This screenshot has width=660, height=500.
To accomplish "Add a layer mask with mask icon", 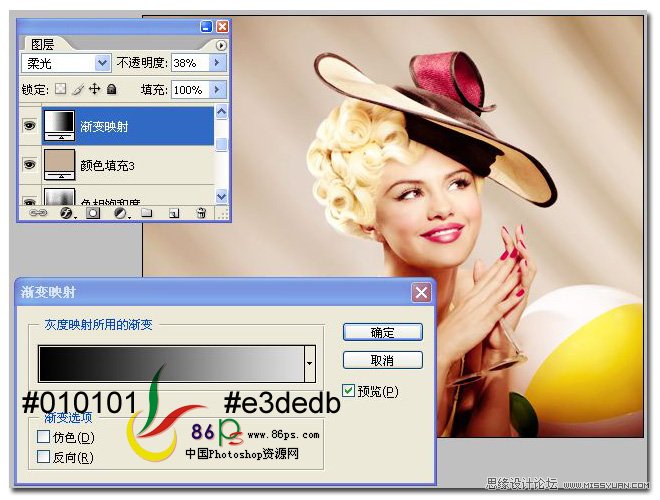I will click(x=93, y=213).
